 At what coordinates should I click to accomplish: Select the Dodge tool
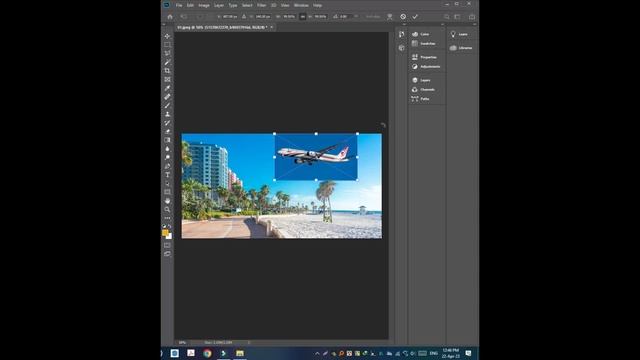[167, 157]
